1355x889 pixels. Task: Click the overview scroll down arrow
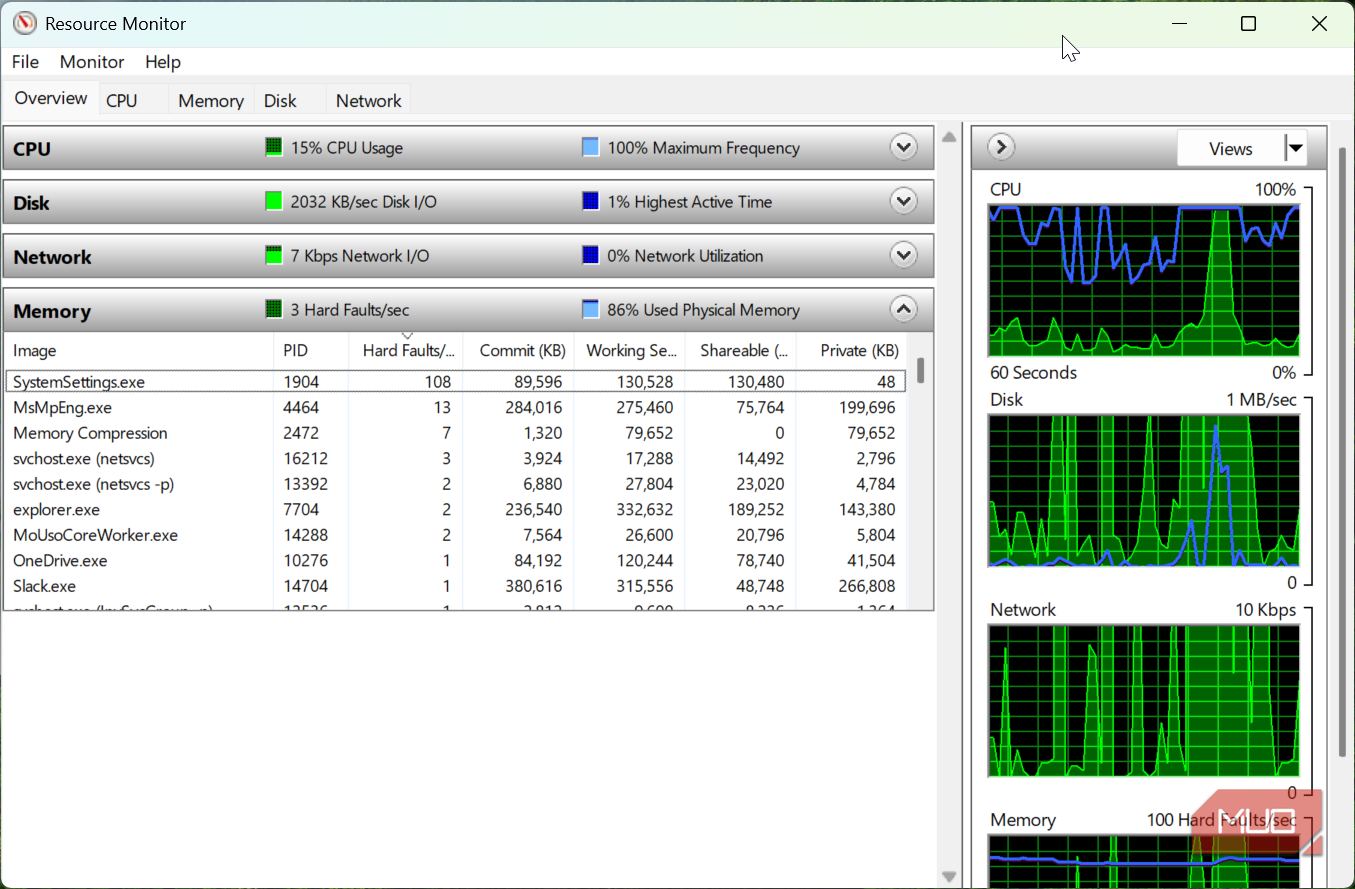[950, 877]
